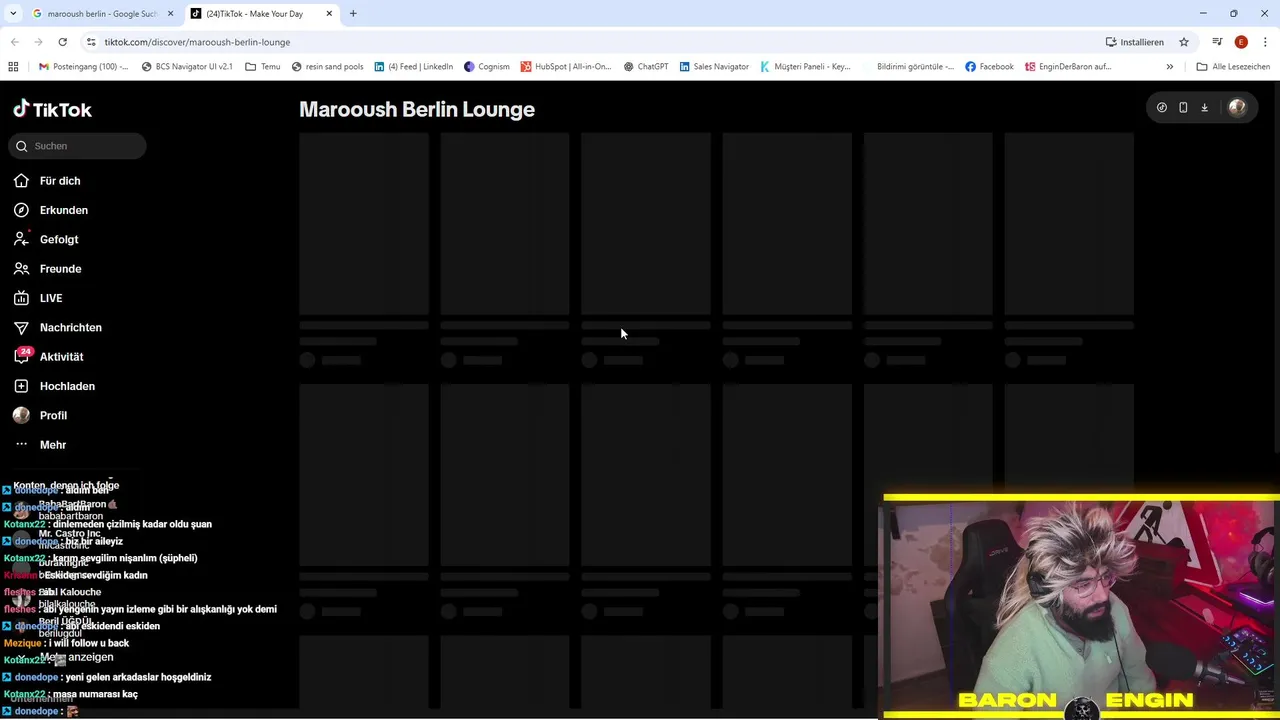The image size is (1280, 720).
Task: Open the Müşteri Paneli bookmark
Action: 805,67
